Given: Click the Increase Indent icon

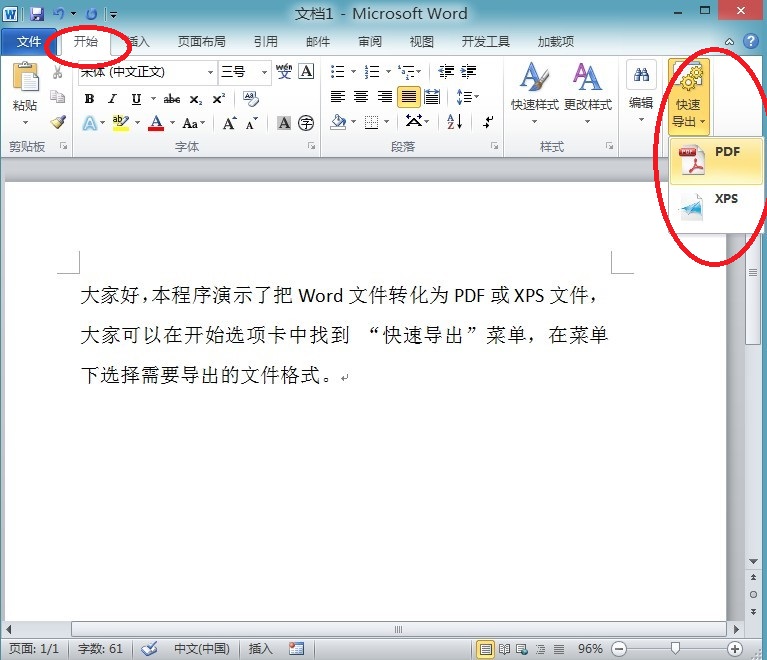Looking at the screenshot, I should pos(468,71).
